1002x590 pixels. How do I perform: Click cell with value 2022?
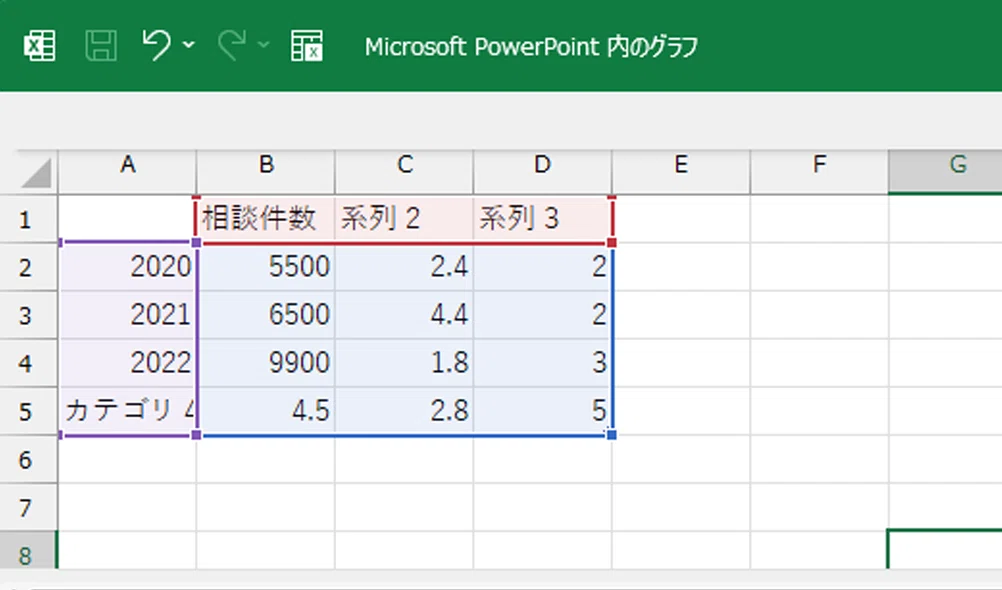click(127, 363)
